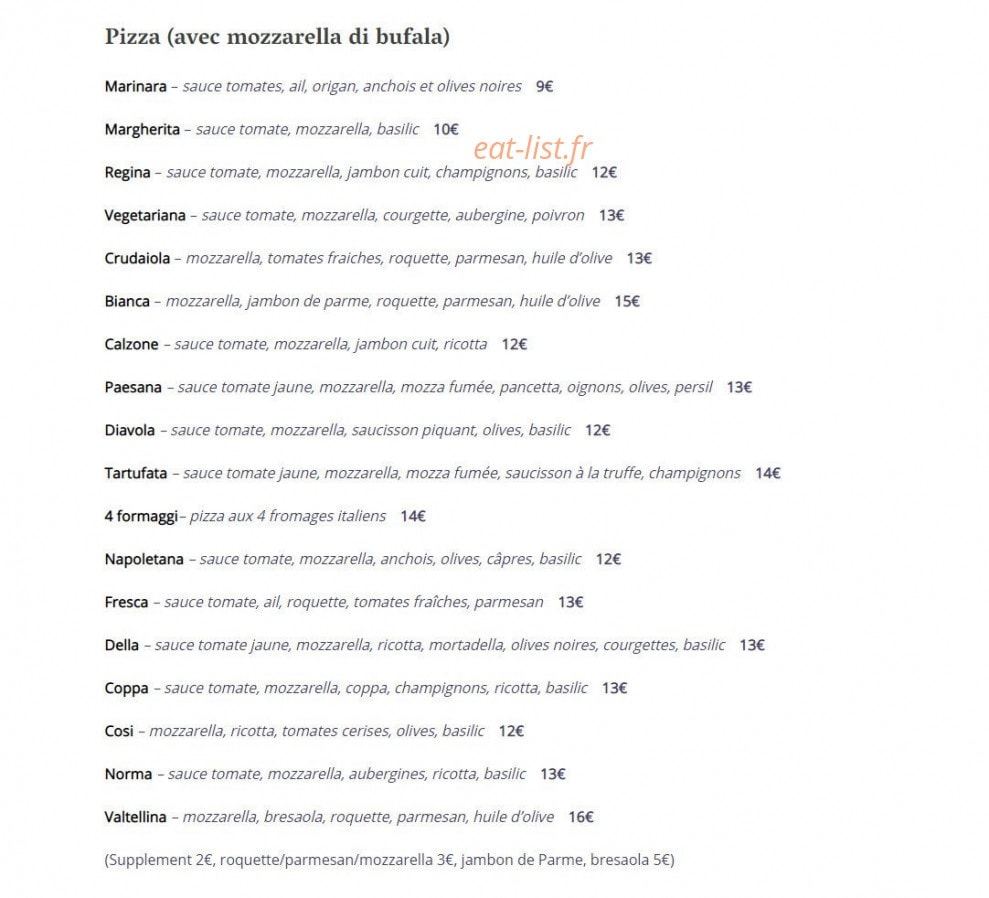The height and width of the screenshot is (898, 989).
Task: Click the Fresca pizza name
Action: 126,602
